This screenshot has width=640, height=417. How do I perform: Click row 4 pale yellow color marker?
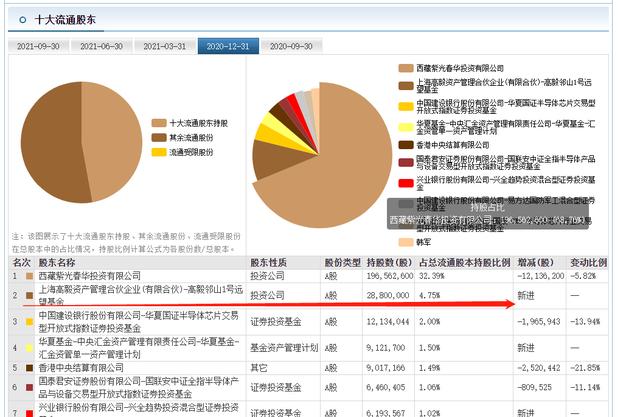29,348
